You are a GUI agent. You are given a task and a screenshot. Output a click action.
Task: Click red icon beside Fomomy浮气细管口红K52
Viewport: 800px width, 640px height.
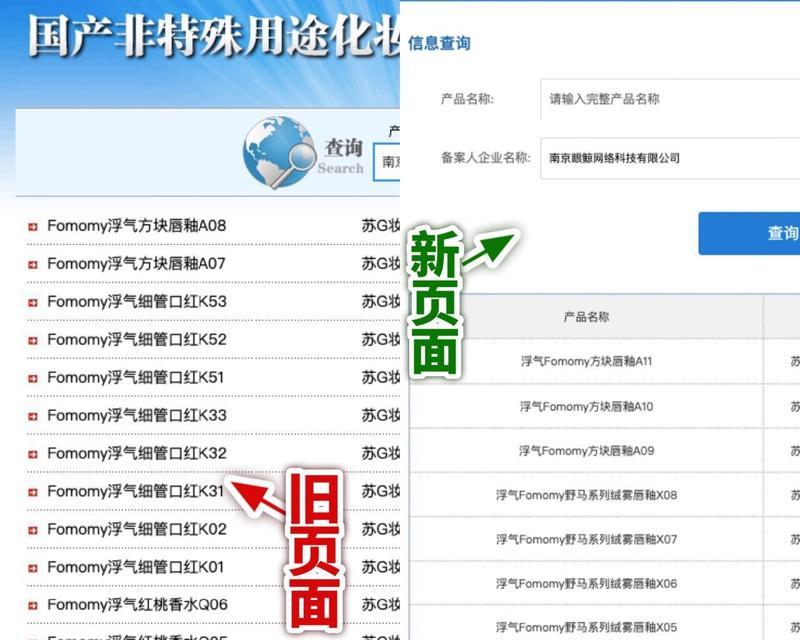(x=33, y=340)
